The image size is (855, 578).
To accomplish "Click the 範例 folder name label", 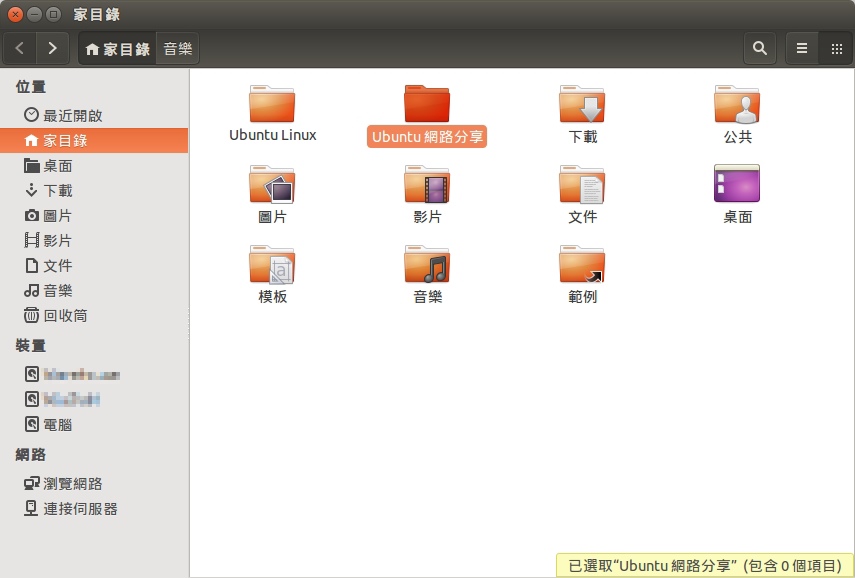I will (x=582, y=297).
